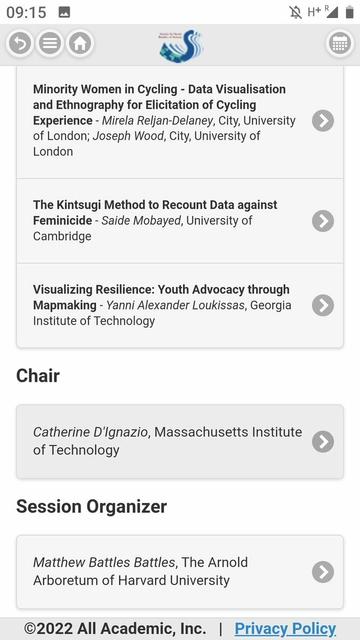Open Visualizing Resilience paper chevron

tap(323, 305)
